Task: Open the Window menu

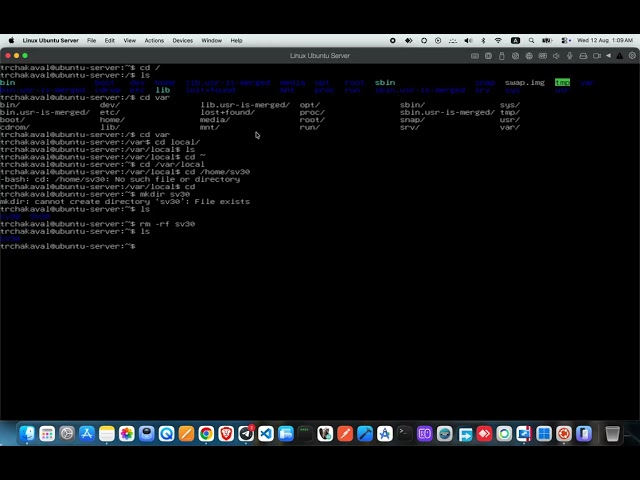Action: click(211, 40)
